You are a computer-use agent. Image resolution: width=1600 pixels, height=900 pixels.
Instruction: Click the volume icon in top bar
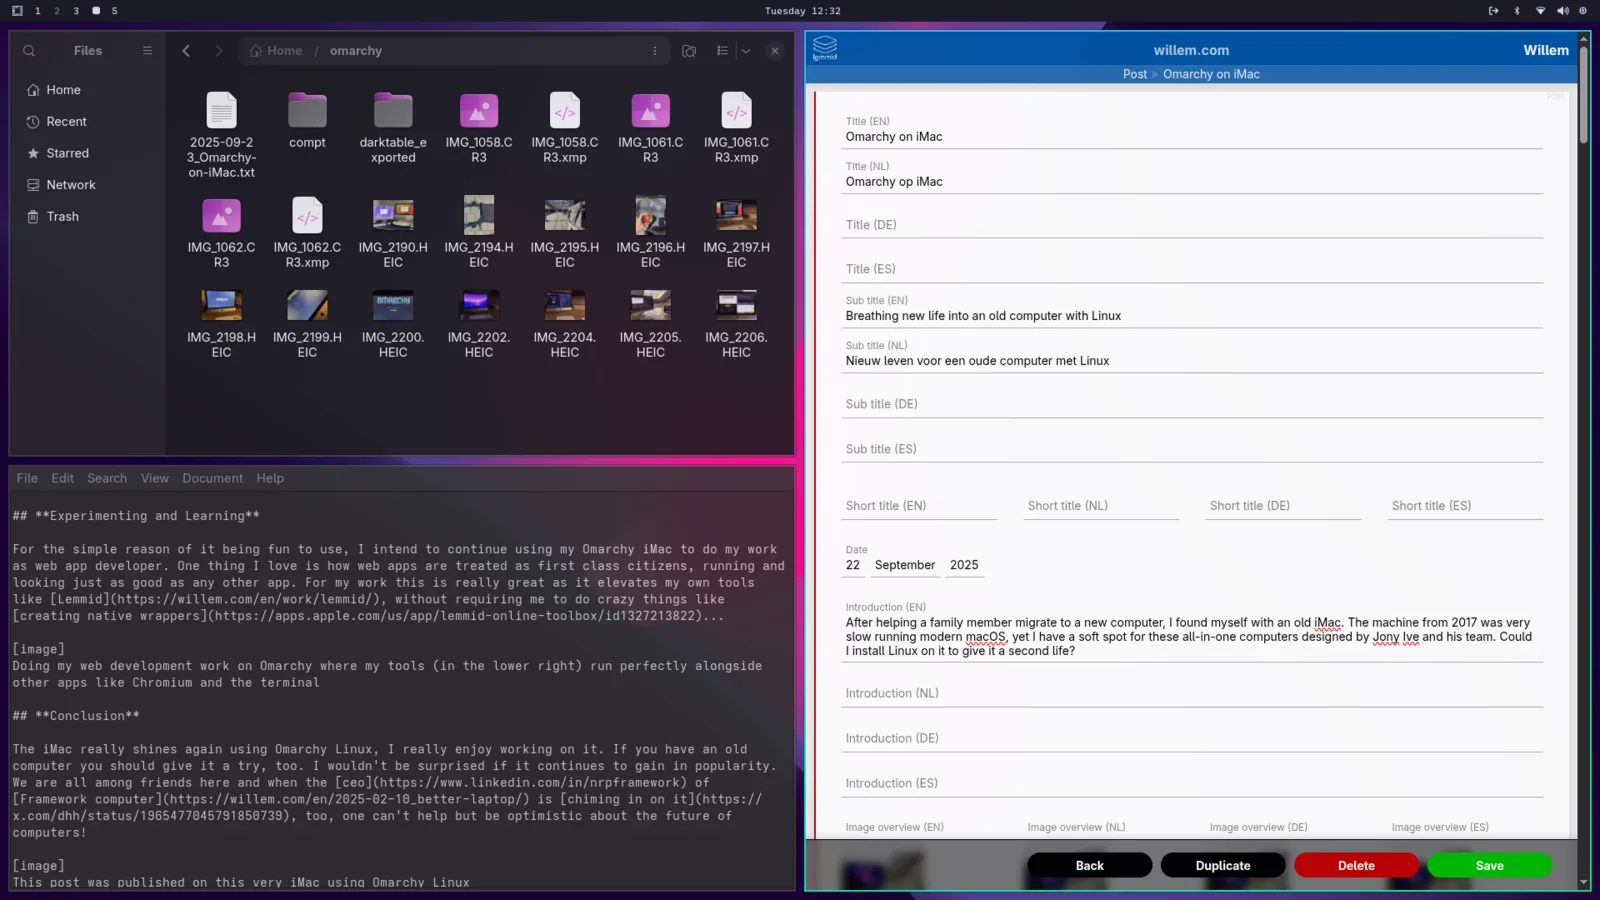click(x=1563, y=11)
